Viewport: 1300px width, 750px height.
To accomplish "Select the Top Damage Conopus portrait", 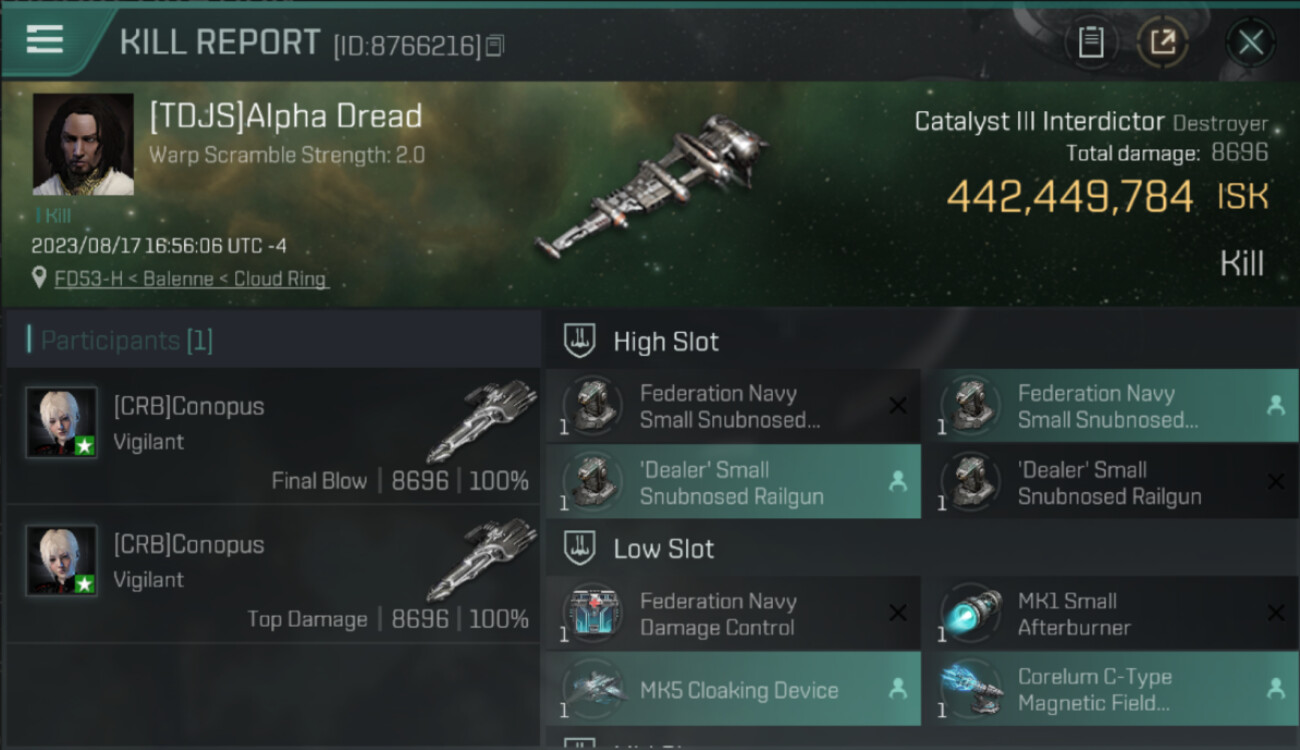I will pyautogui.click(x=62, y=560).
